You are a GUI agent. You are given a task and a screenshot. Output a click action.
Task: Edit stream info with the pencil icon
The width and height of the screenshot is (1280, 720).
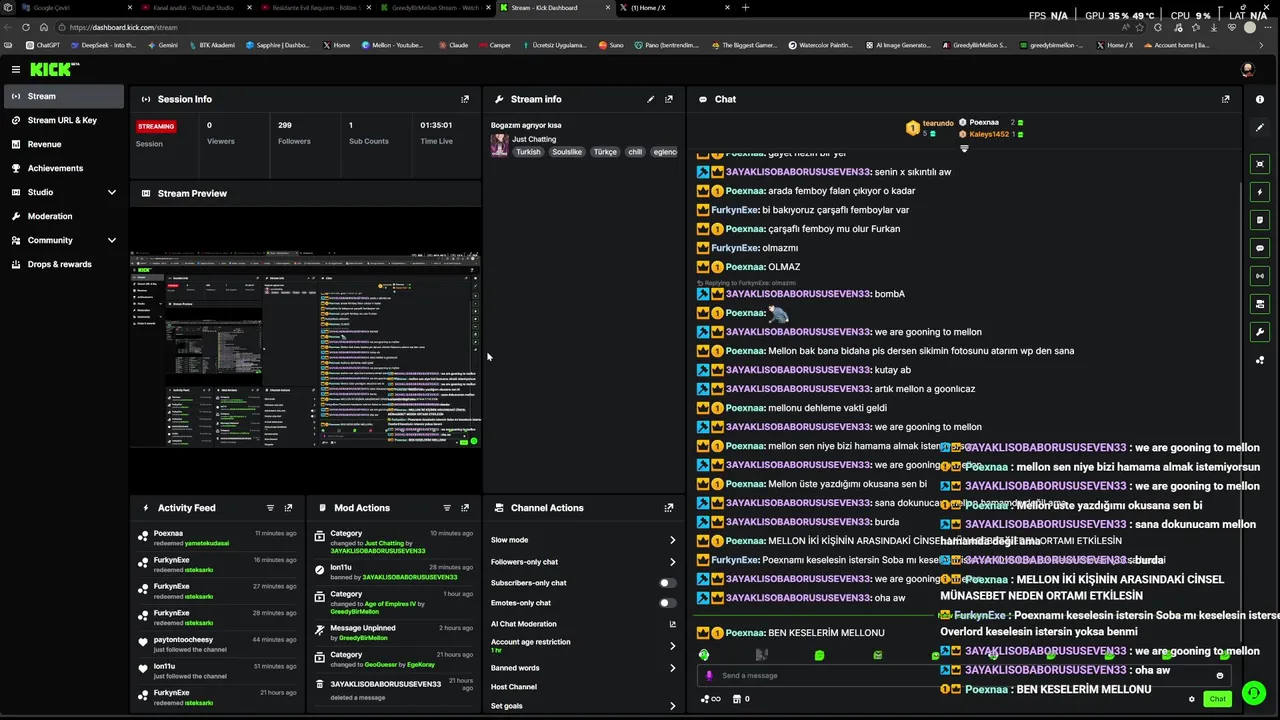click(651, 99)
